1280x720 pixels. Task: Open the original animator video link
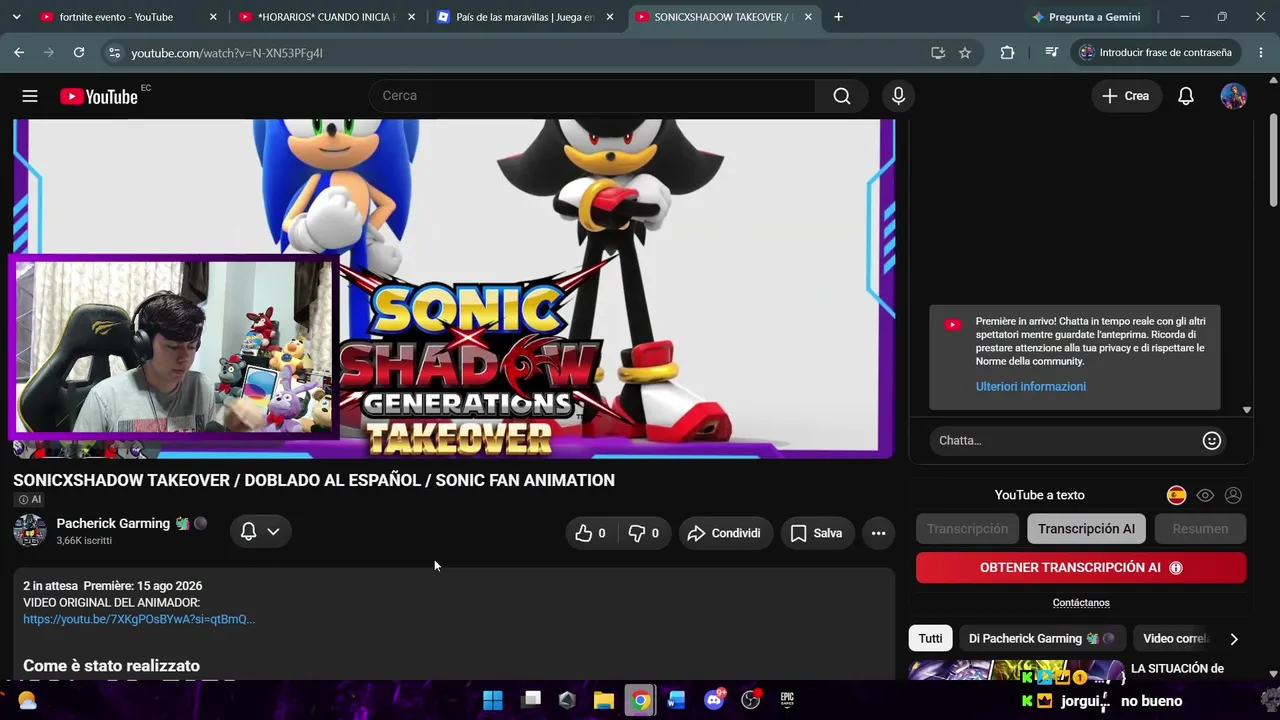coord(139,619)
